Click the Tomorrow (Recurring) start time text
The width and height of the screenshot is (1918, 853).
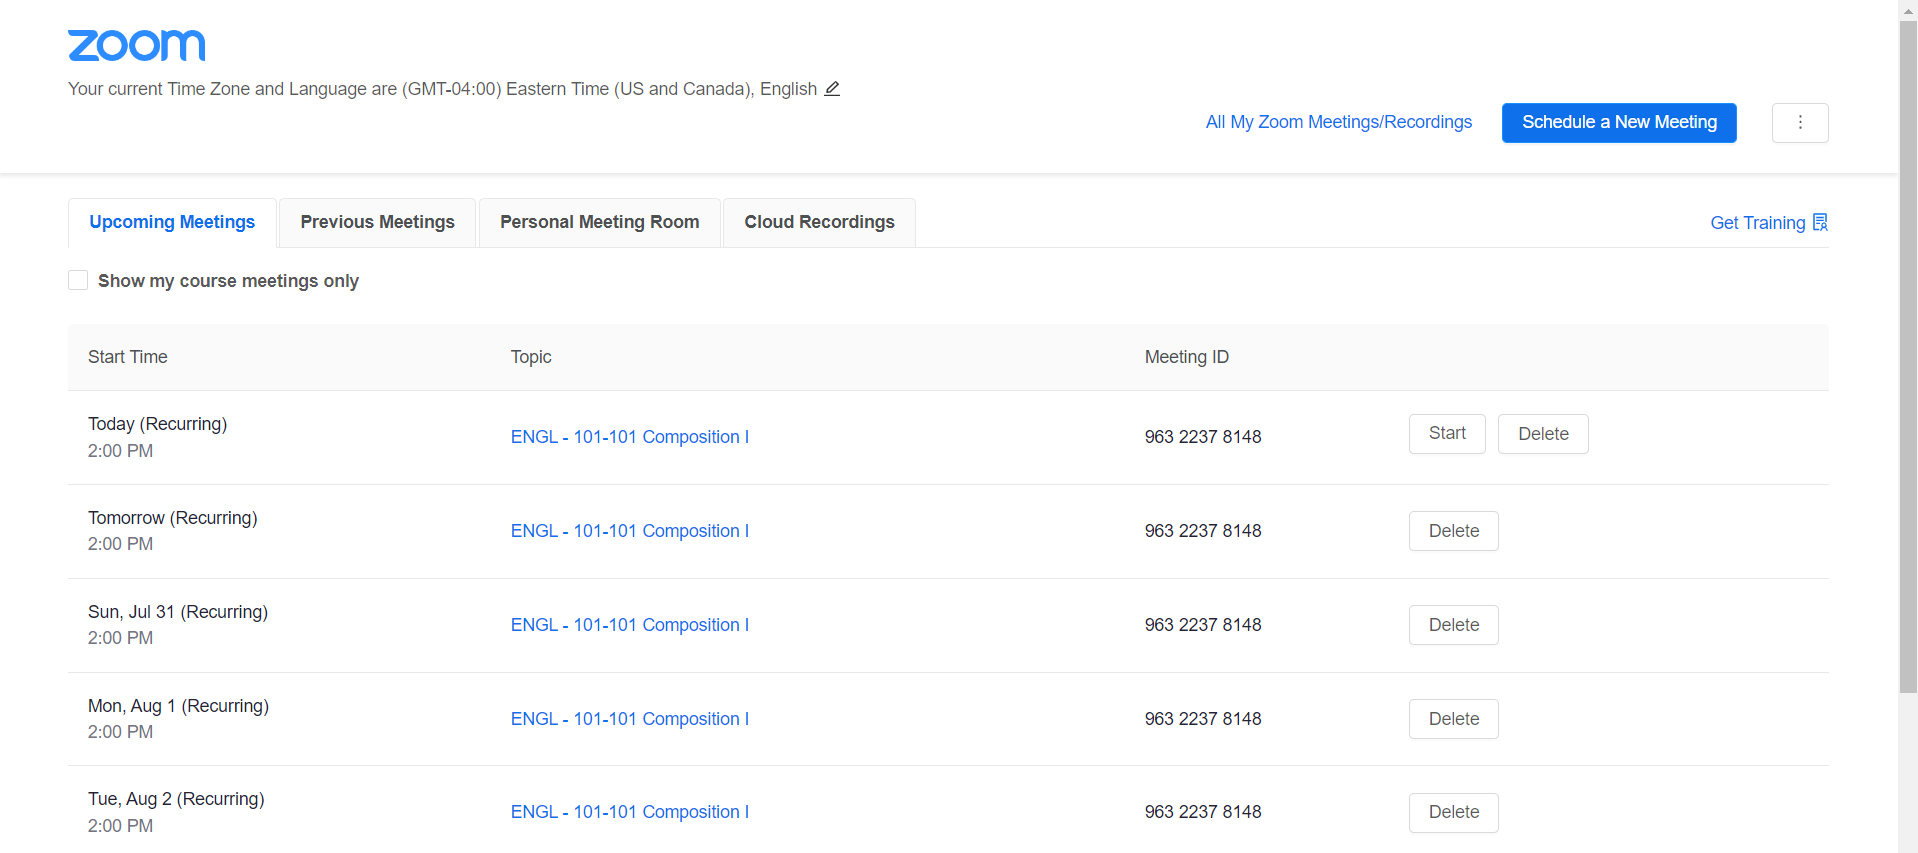click(x=173, y=518)
